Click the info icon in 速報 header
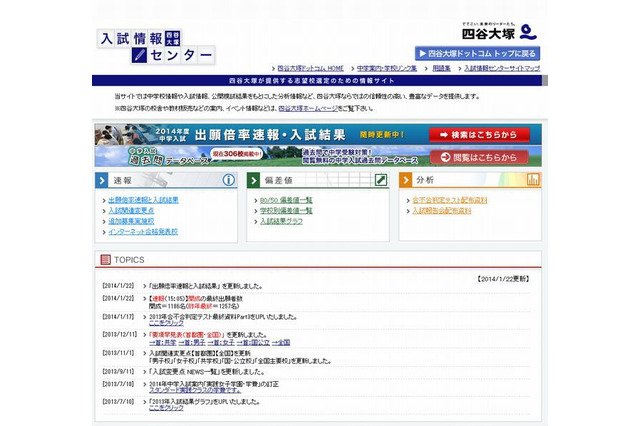Screen dimensions: 640x426 [x=229, y=180]
